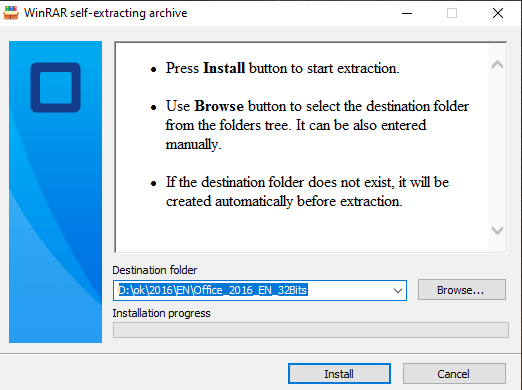
Task: Cancel the installation
Action: (454, 374)
